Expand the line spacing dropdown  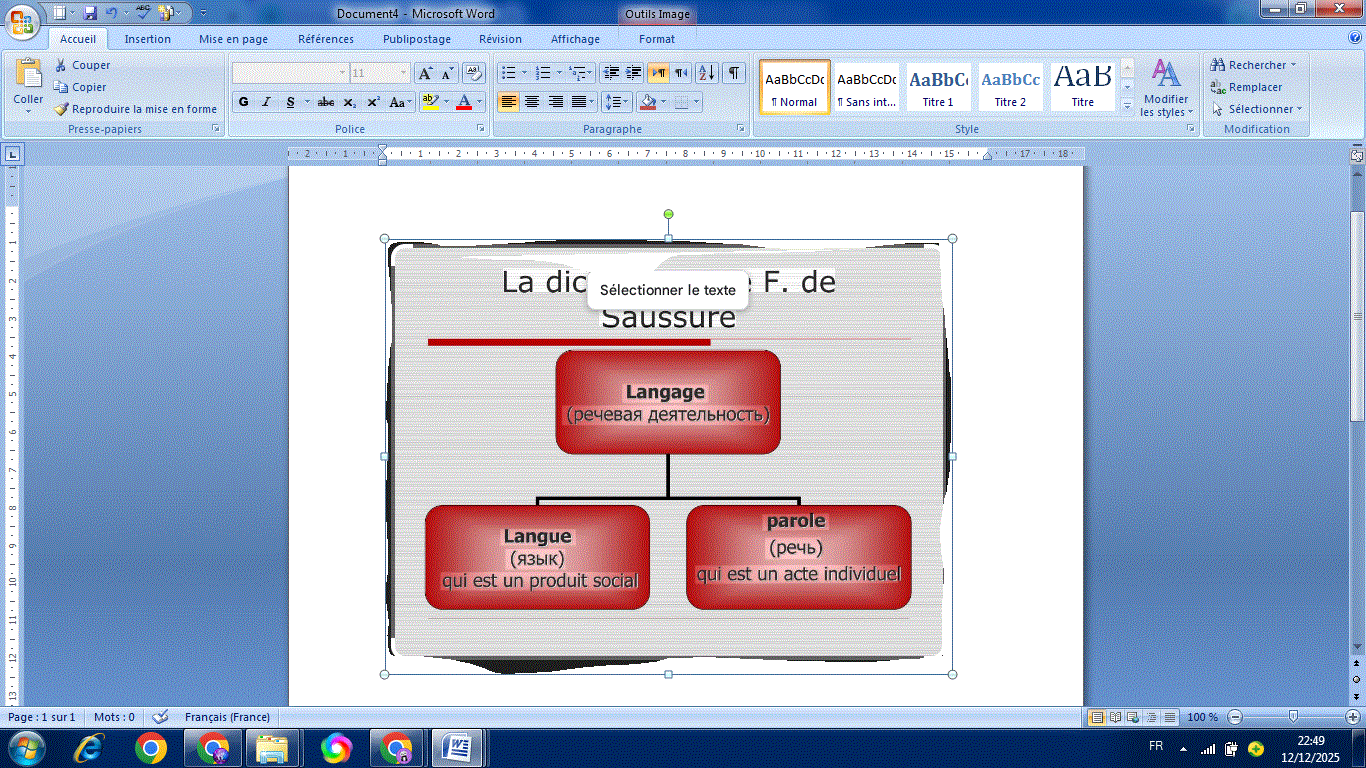[x=626, y=102]
